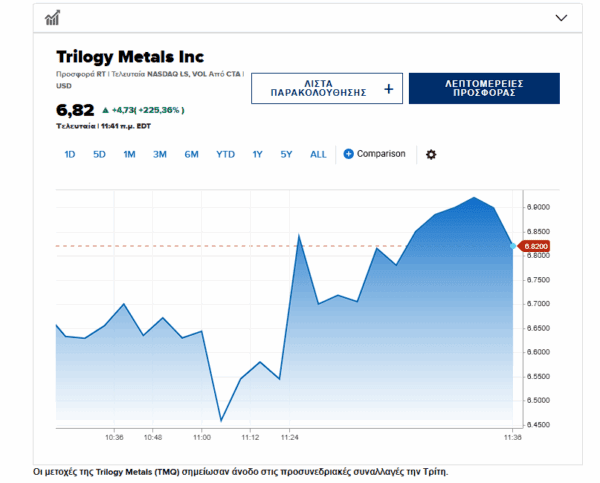Show year-to-date YTD range
The width and height of the screenshot is (600, 483).
coord(225,154)
